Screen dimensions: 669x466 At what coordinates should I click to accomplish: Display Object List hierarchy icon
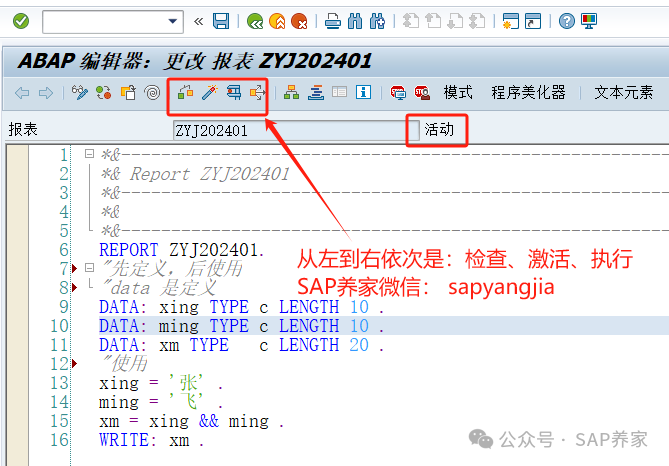(291, 92)
